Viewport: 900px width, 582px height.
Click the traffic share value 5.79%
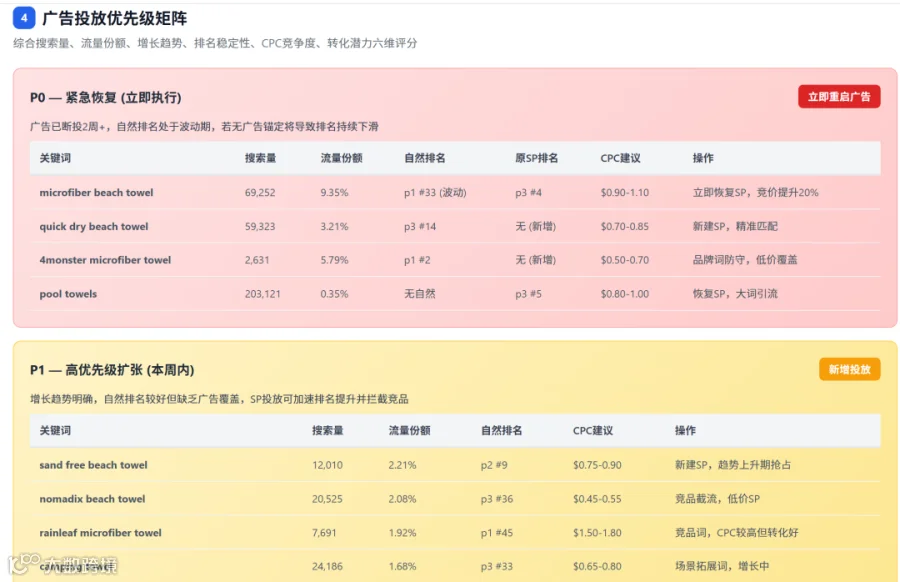pos(335,260)
